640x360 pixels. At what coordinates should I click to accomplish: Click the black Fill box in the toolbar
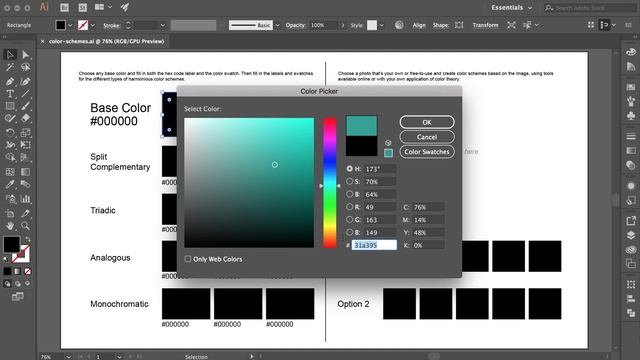tap(11, 244)
